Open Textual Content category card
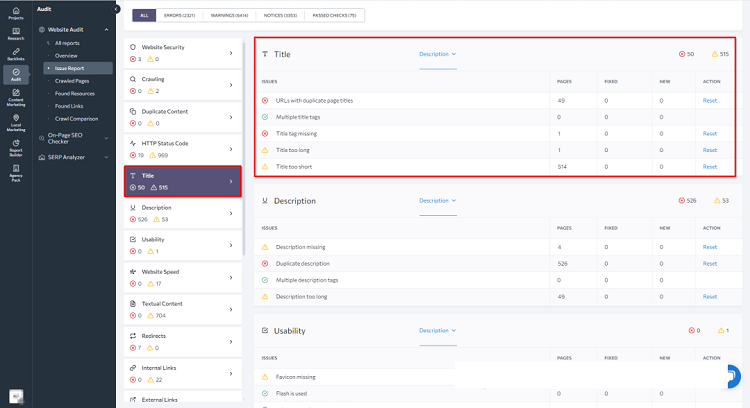 point(183,309)
